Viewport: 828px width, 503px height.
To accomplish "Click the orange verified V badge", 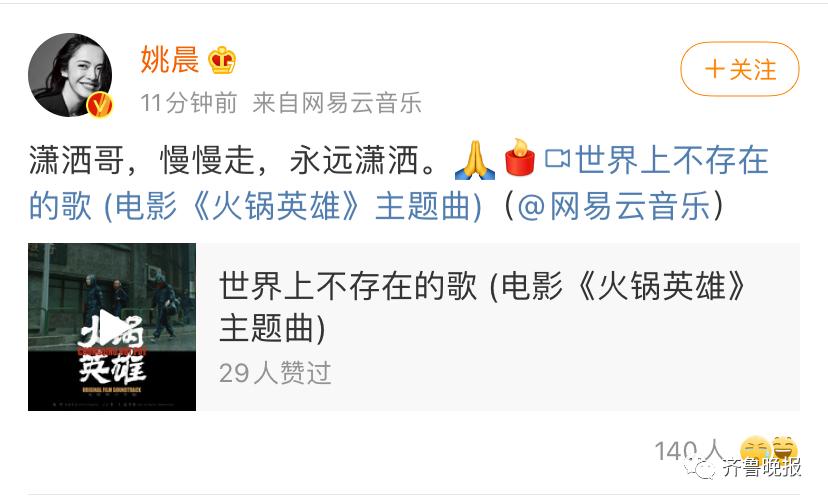I will click(x=99, y=105).
